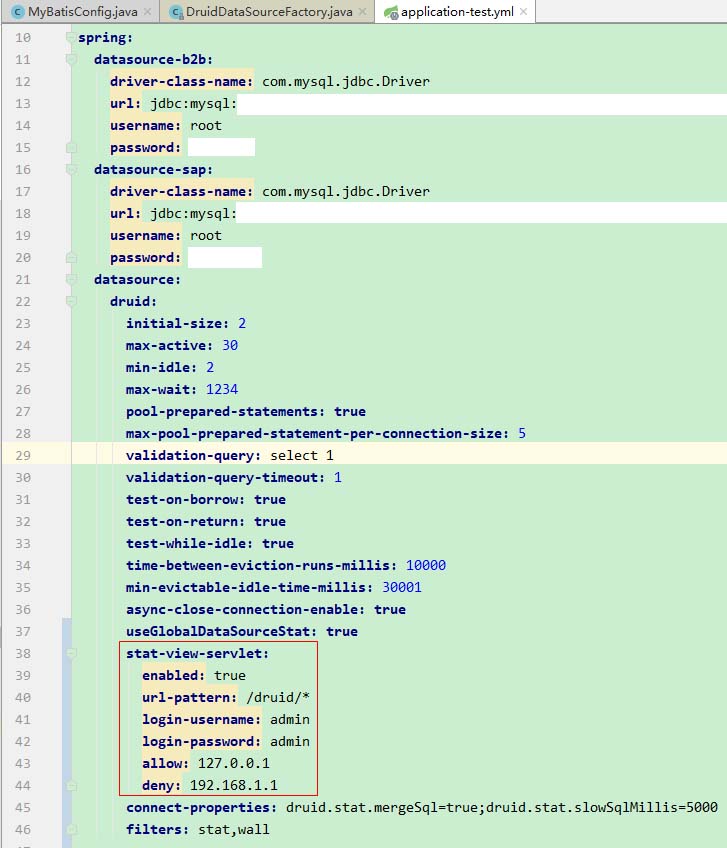
Task: Click the '/druid/*' url-pattern value
Action: point(278,698)
